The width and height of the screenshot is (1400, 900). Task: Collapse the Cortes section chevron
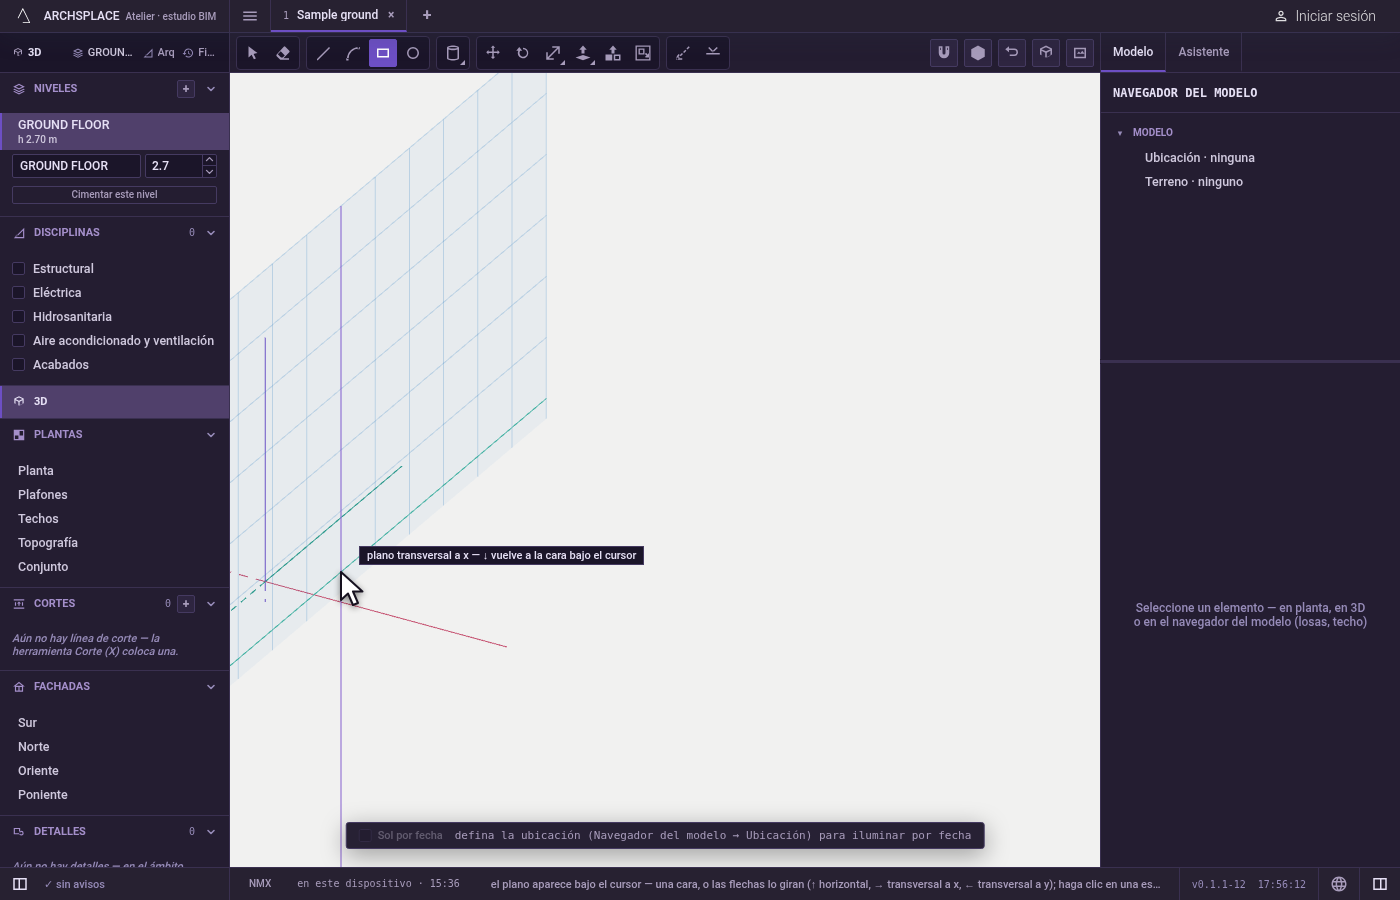[x=211, y=604]
